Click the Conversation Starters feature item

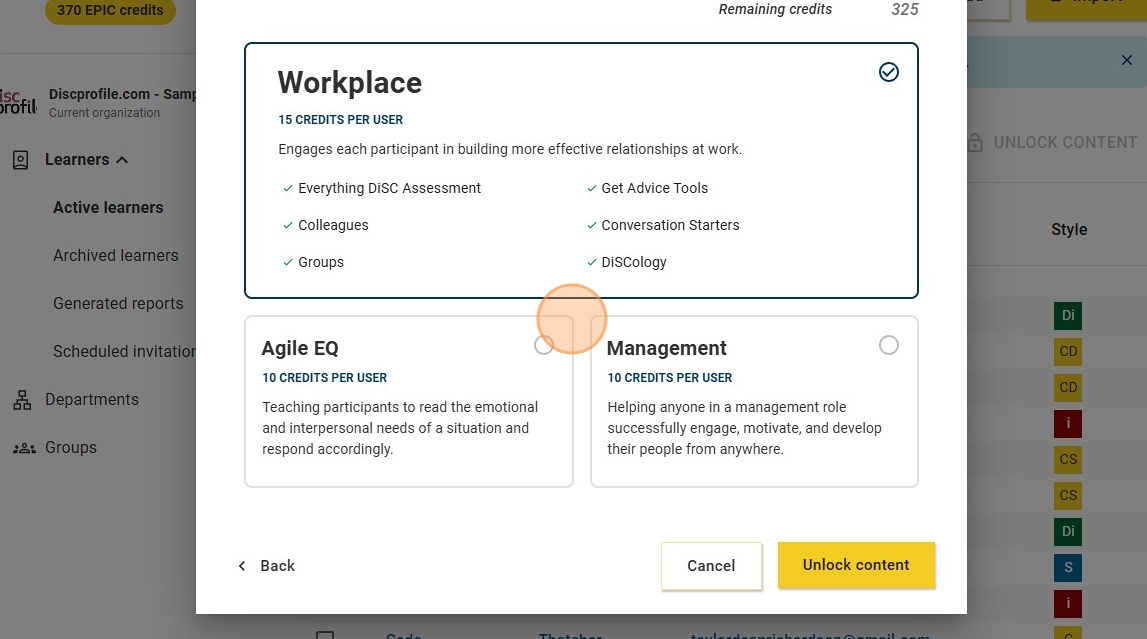click(x=663, y=225)
